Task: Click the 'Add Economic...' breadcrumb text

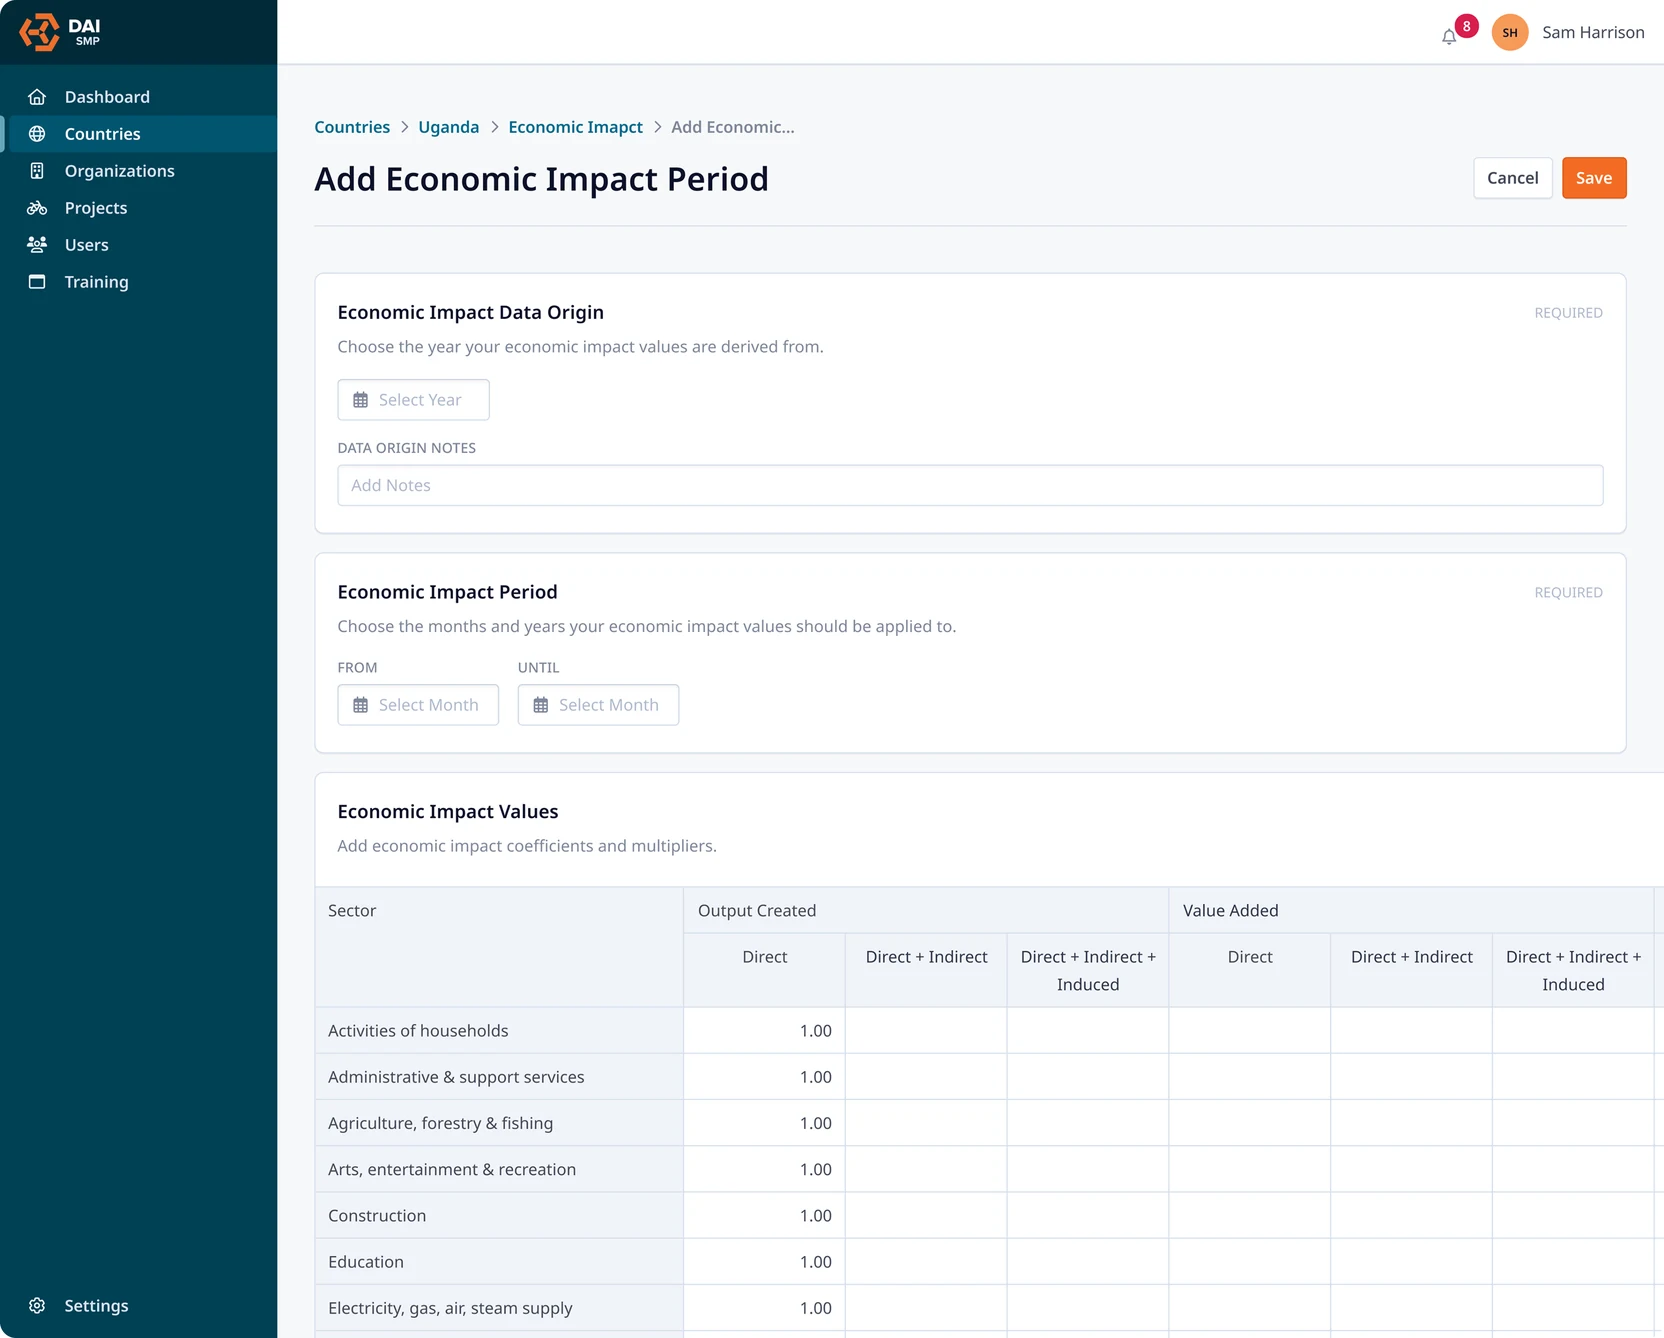Action: (733, 127)
